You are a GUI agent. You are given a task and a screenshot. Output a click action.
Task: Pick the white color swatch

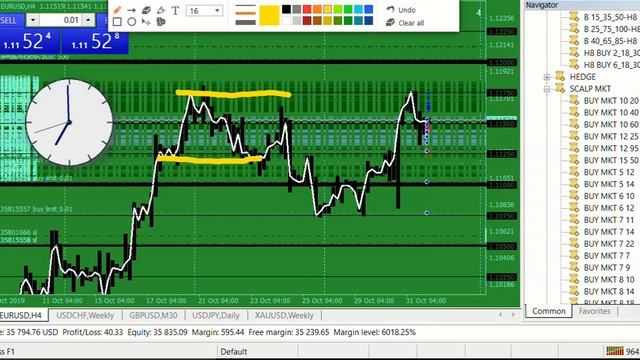coord(287,20)
